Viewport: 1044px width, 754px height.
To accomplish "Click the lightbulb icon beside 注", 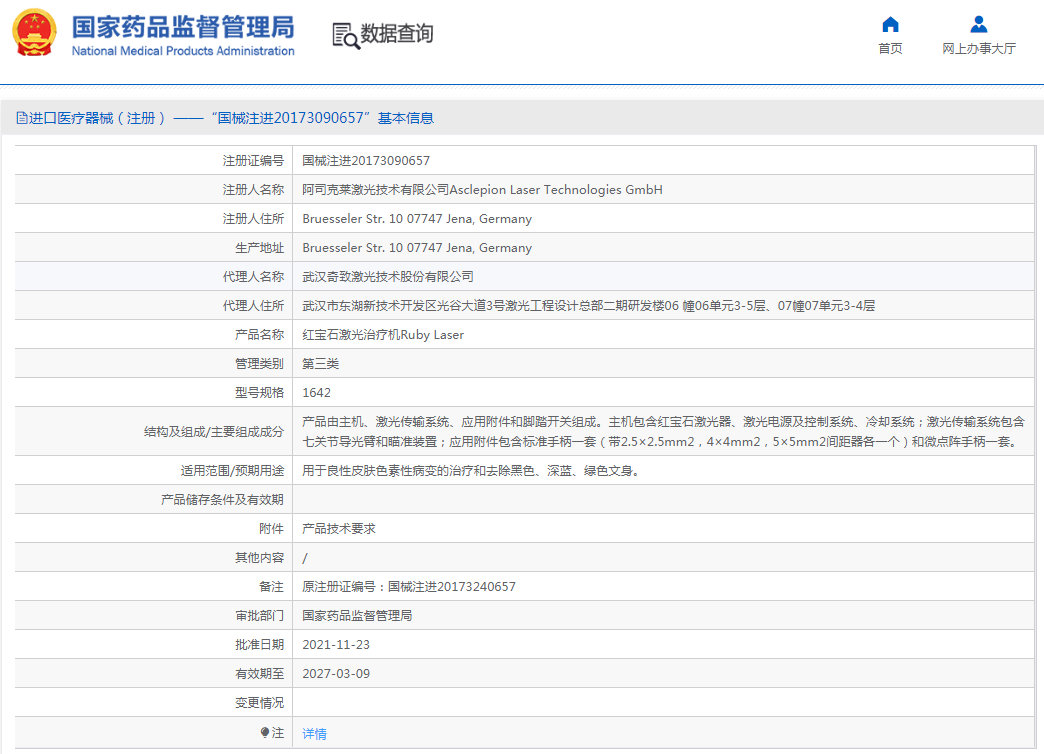I will click(265, 733).
